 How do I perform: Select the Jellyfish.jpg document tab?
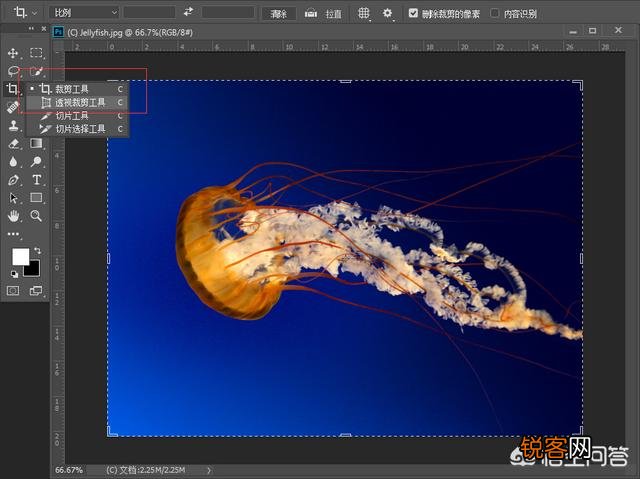(130, 32)
